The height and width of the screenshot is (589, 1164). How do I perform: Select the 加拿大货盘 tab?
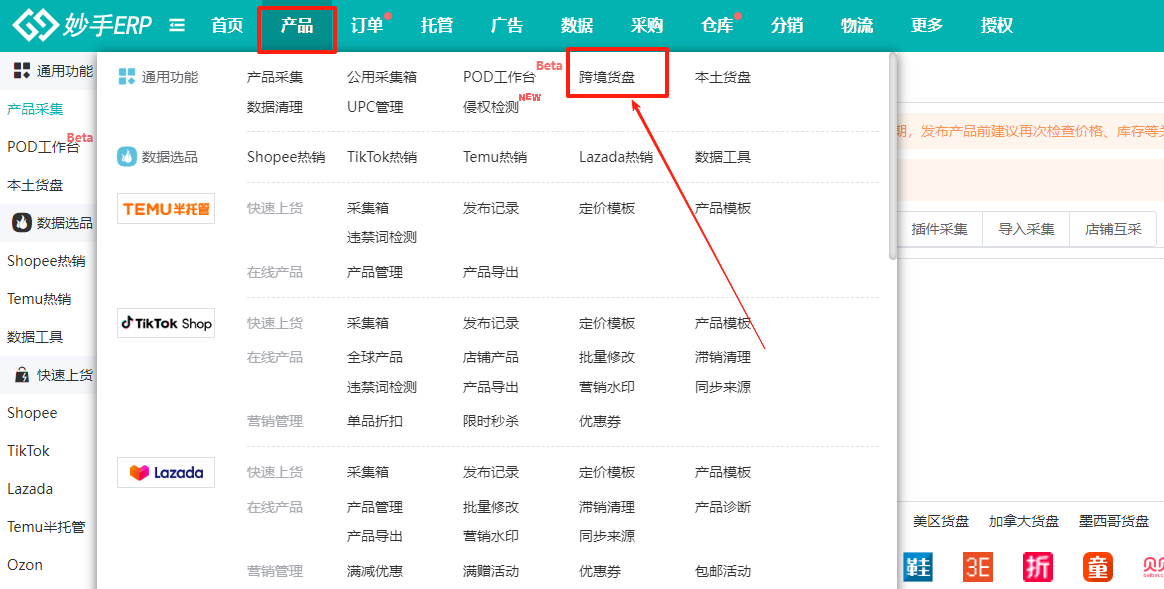click(x=1024, y=521)
